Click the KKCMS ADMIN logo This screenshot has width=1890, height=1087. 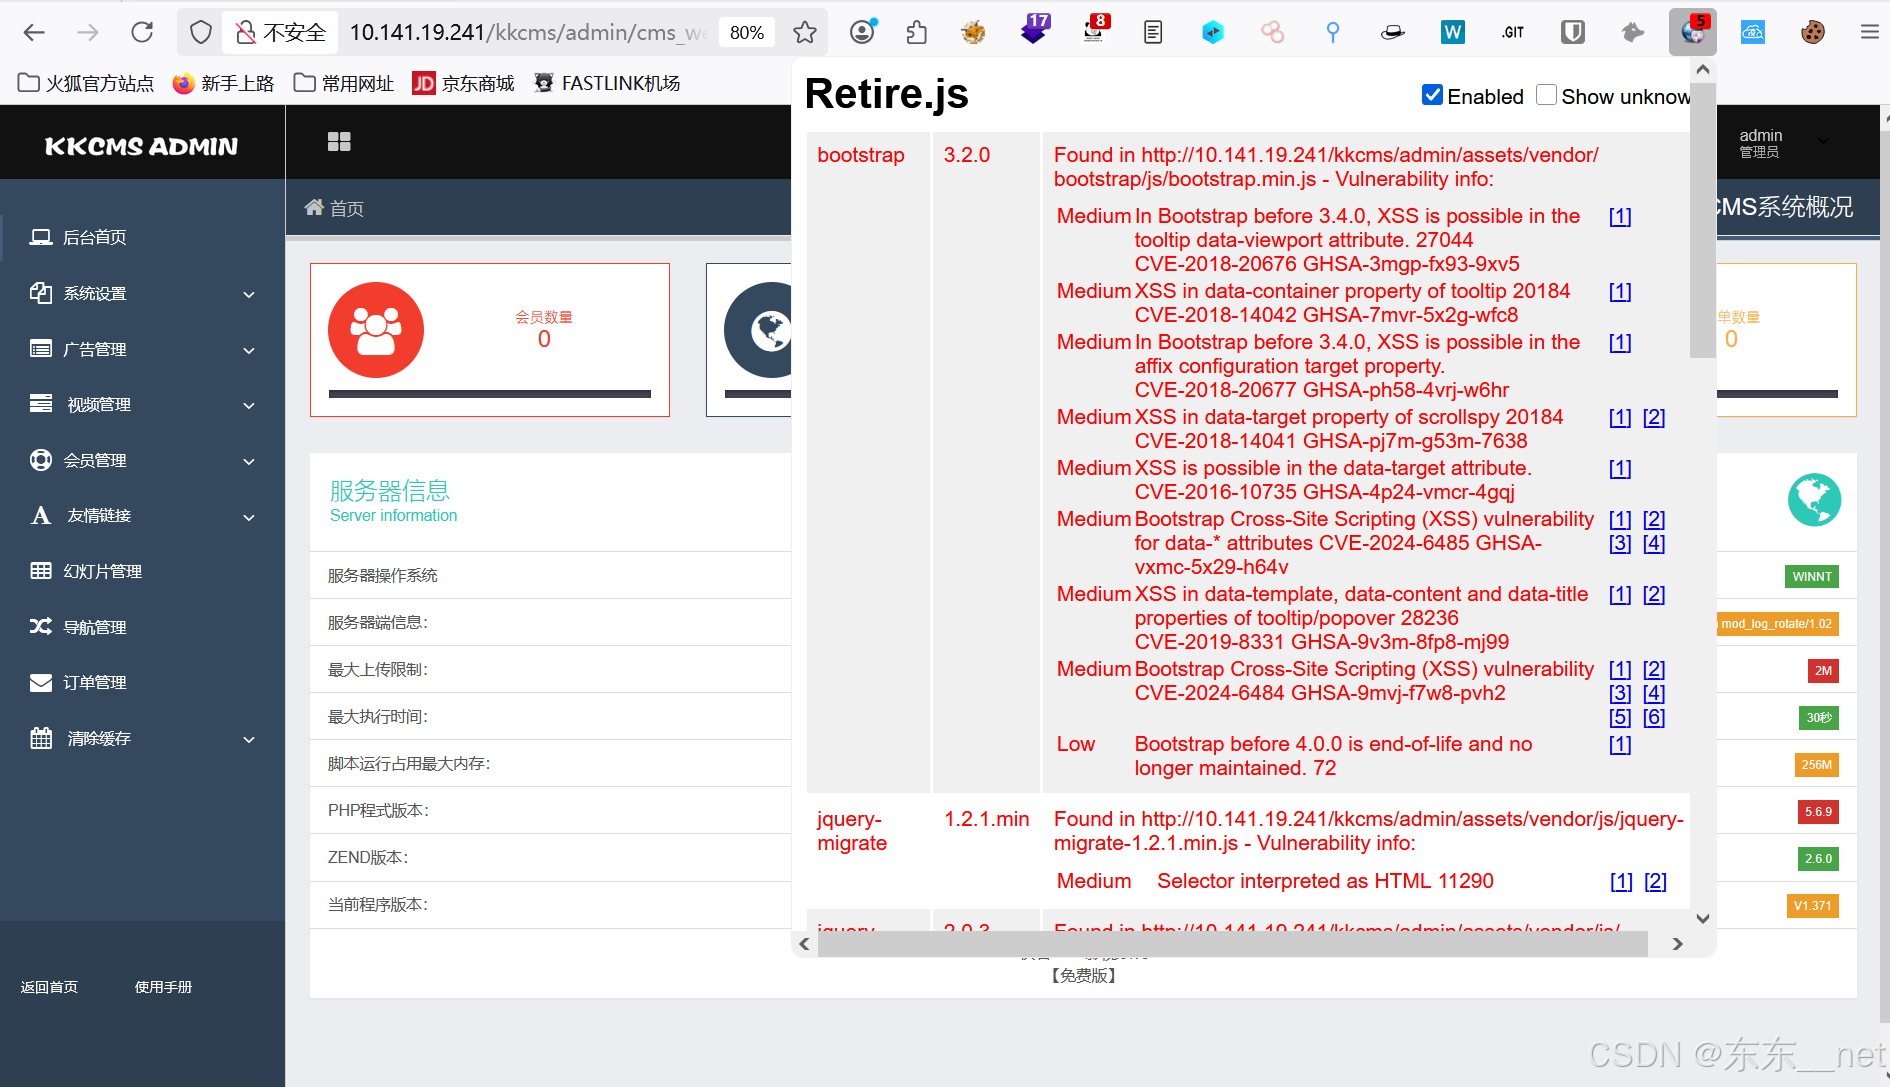(141, 146)
